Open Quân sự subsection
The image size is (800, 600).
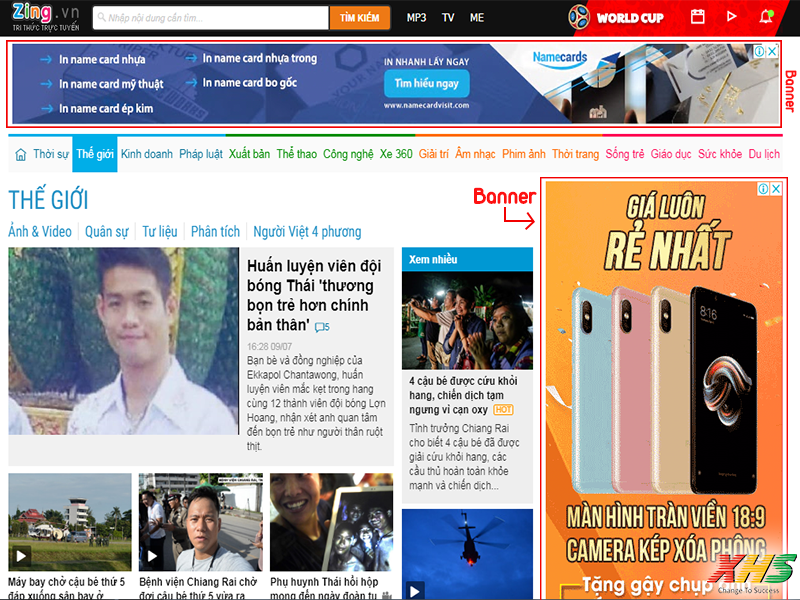pyautogui.click(x=107, y=232)
